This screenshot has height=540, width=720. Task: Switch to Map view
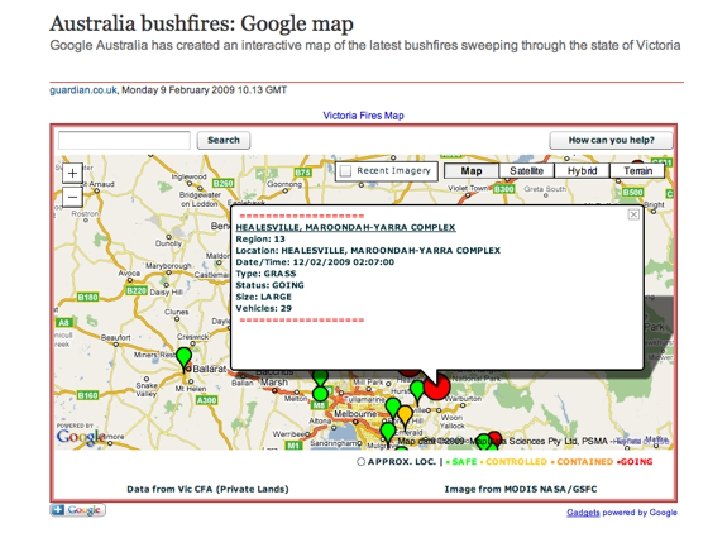point(471,171)
